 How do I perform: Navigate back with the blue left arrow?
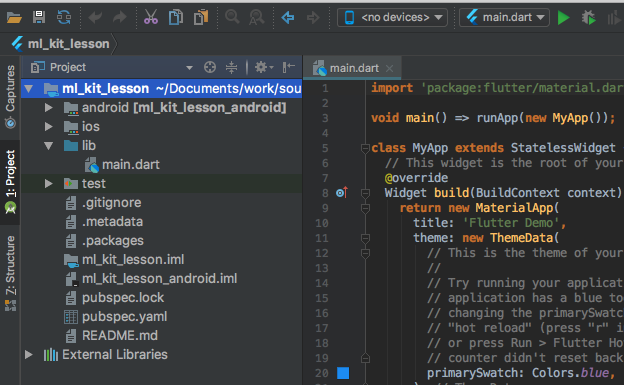pos(288,18)
